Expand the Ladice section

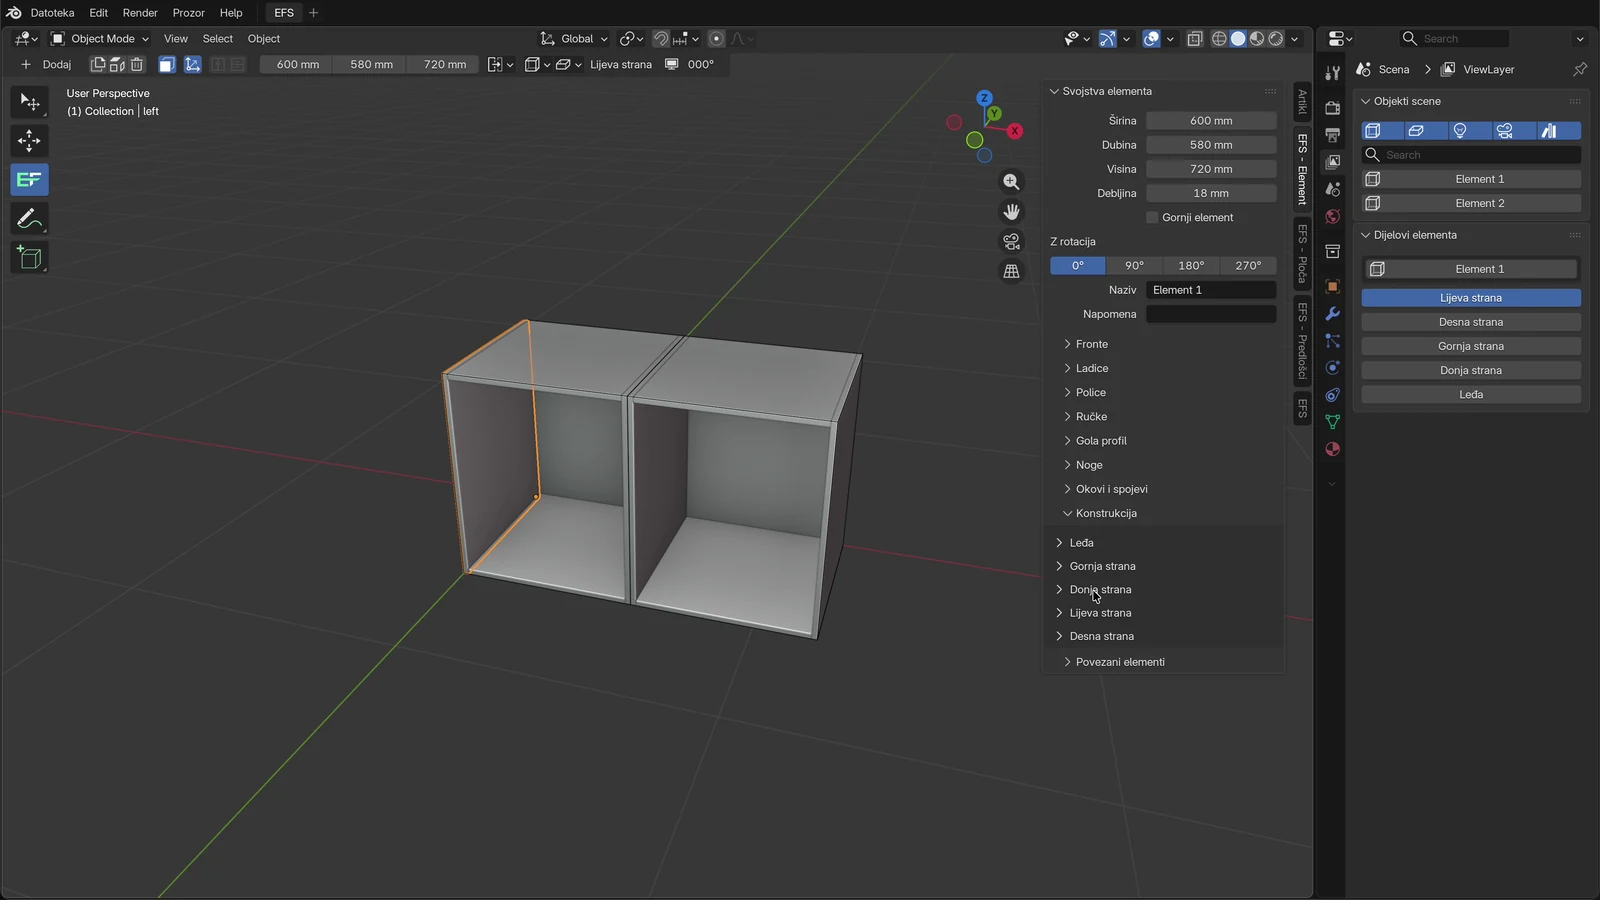pyautogui.click(x=1091, y=368)
